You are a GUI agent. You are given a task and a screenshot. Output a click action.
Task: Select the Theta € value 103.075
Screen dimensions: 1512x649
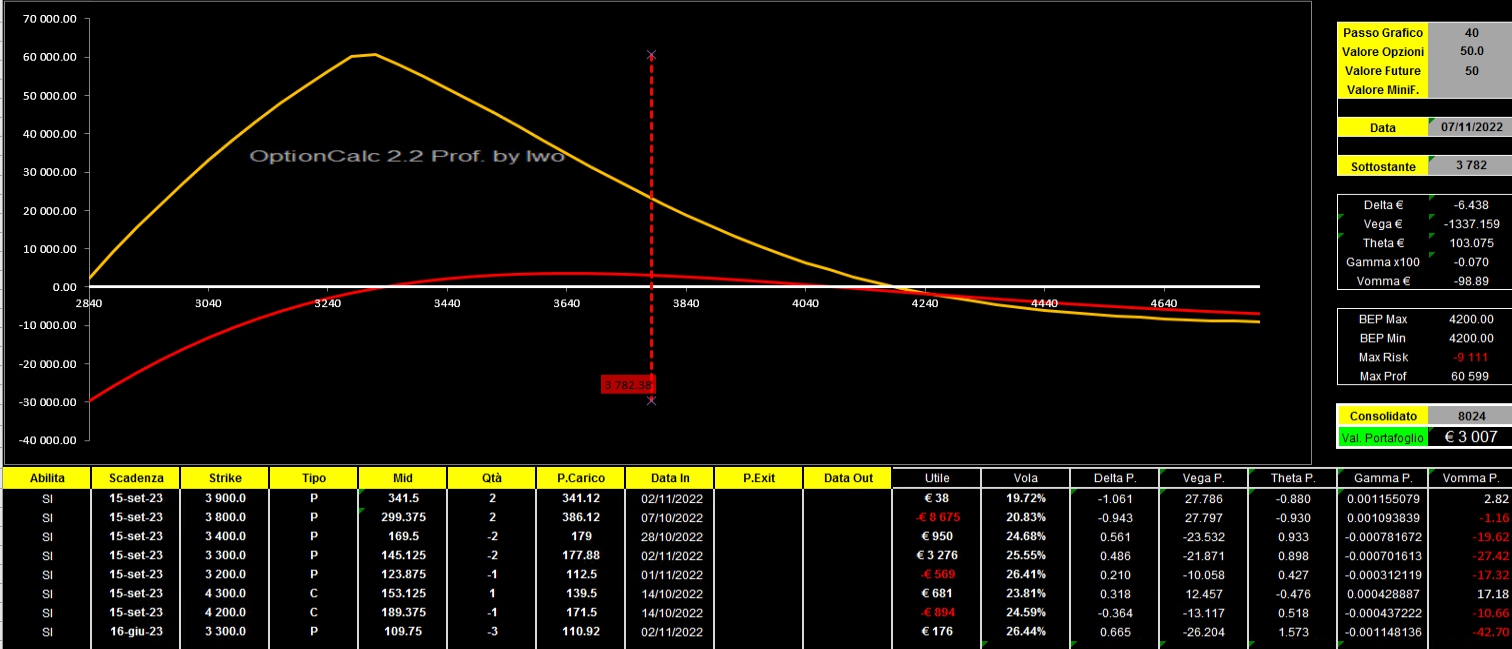click(x=1470, y=243)
